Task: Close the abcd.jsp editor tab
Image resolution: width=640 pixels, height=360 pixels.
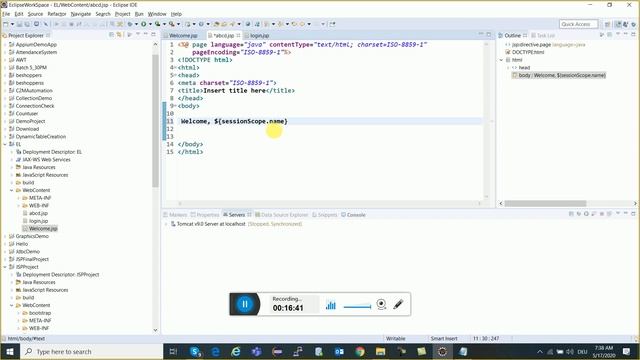Action: (x=238, y=36)
